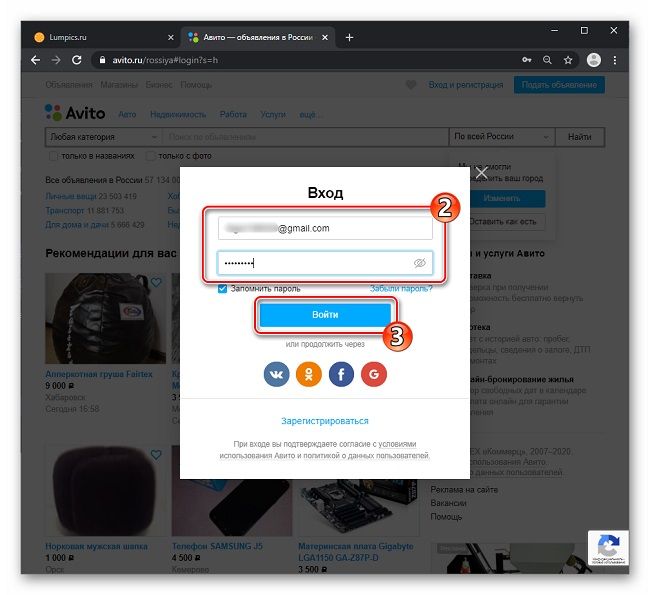Close the Lumpics.ru tab
Viewport: 650px width, 595px height.
tap(170, 37)
